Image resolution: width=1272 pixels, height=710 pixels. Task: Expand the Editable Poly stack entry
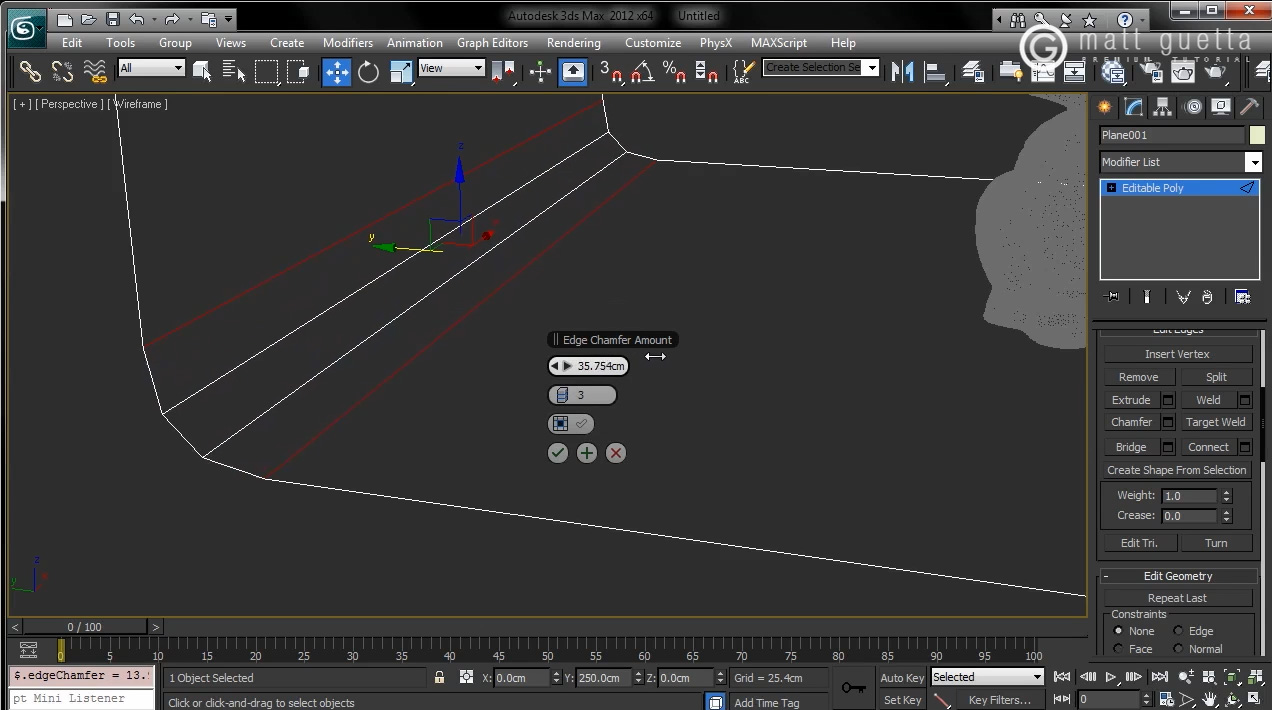point(1111,188)
